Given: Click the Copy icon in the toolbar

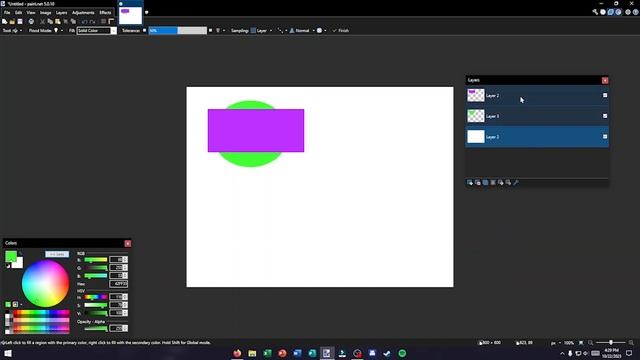Looking at the screenshot, I should (x=50, y=21).
